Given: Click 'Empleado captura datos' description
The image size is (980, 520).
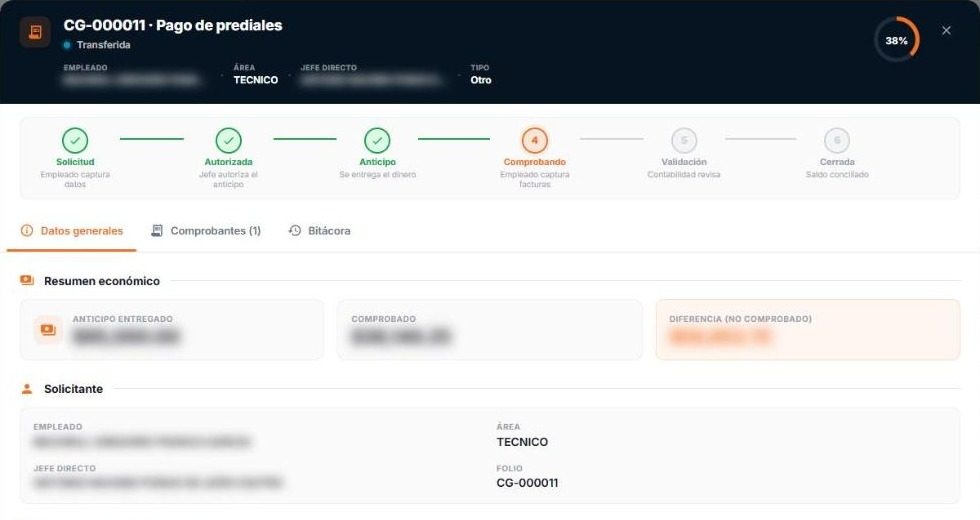Looking at the screenshot, I should pyautogui.click(x=75, y=179).
